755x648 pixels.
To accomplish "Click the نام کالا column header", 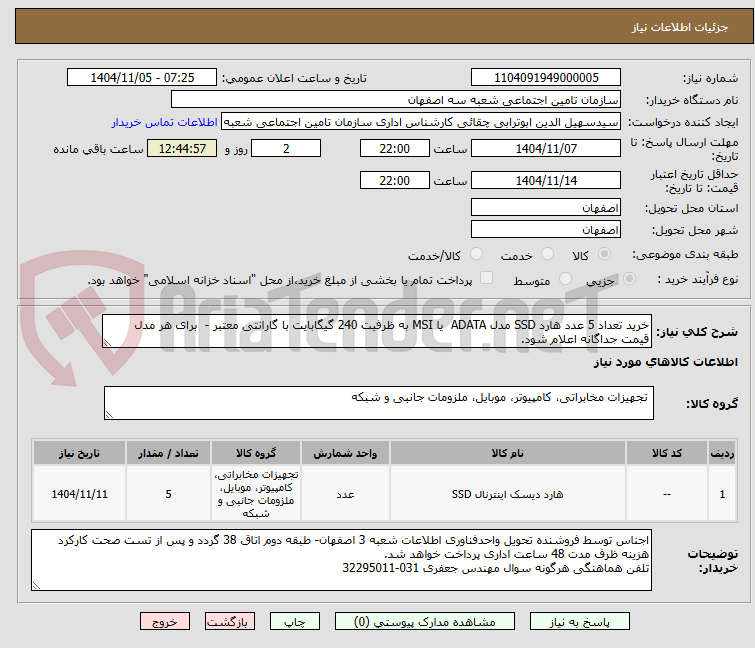I will click(x=508, y=453).
